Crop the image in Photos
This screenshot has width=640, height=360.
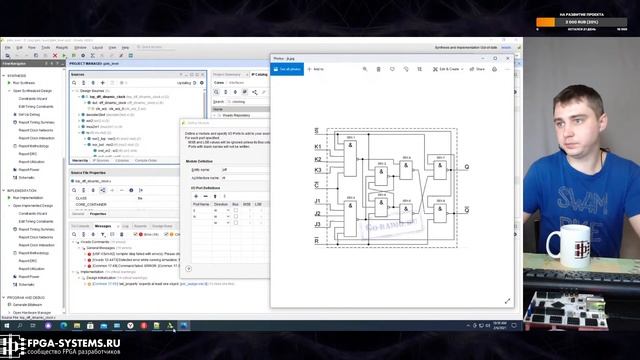[420, 69]
